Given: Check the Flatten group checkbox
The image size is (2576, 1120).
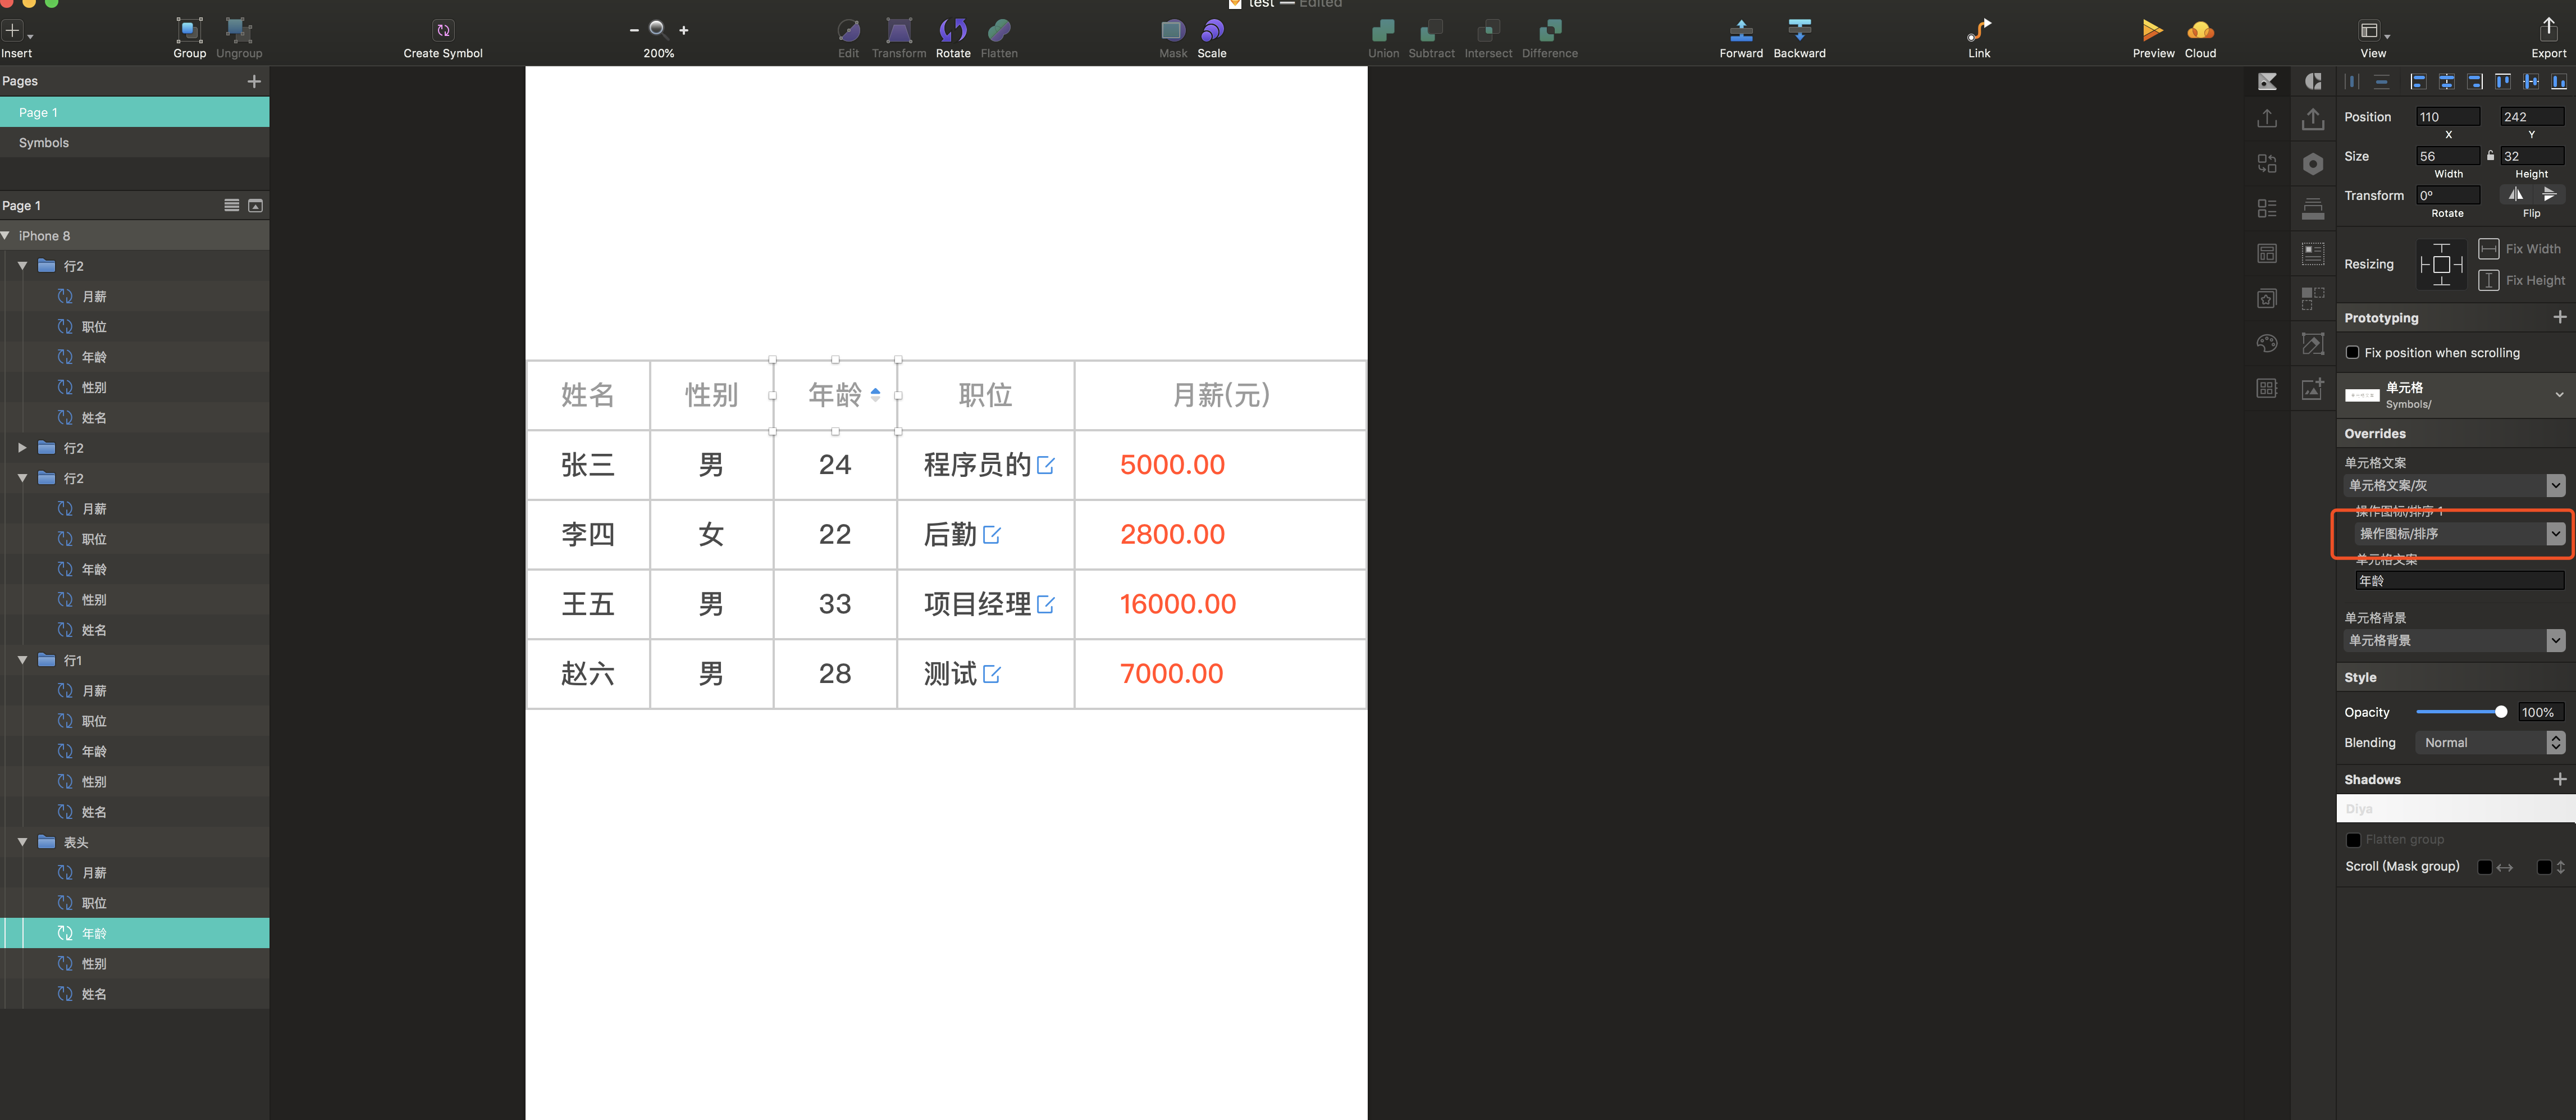Looking at the screenshot, I should (2353, 840).
